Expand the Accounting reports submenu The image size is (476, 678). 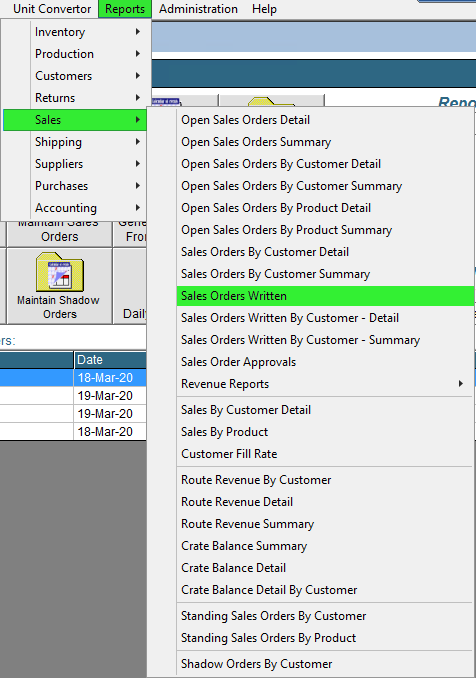pos(75,208)
